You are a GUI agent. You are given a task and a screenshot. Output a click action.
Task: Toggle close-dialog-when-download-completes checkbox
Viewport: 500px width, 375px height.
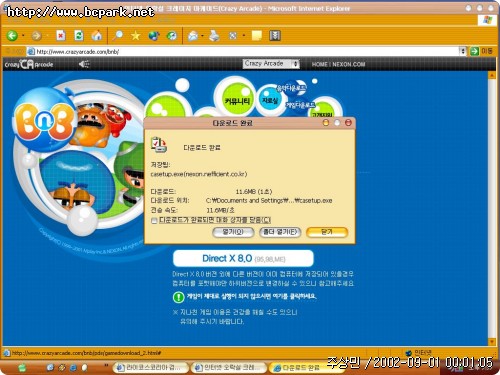click(154, 220)
